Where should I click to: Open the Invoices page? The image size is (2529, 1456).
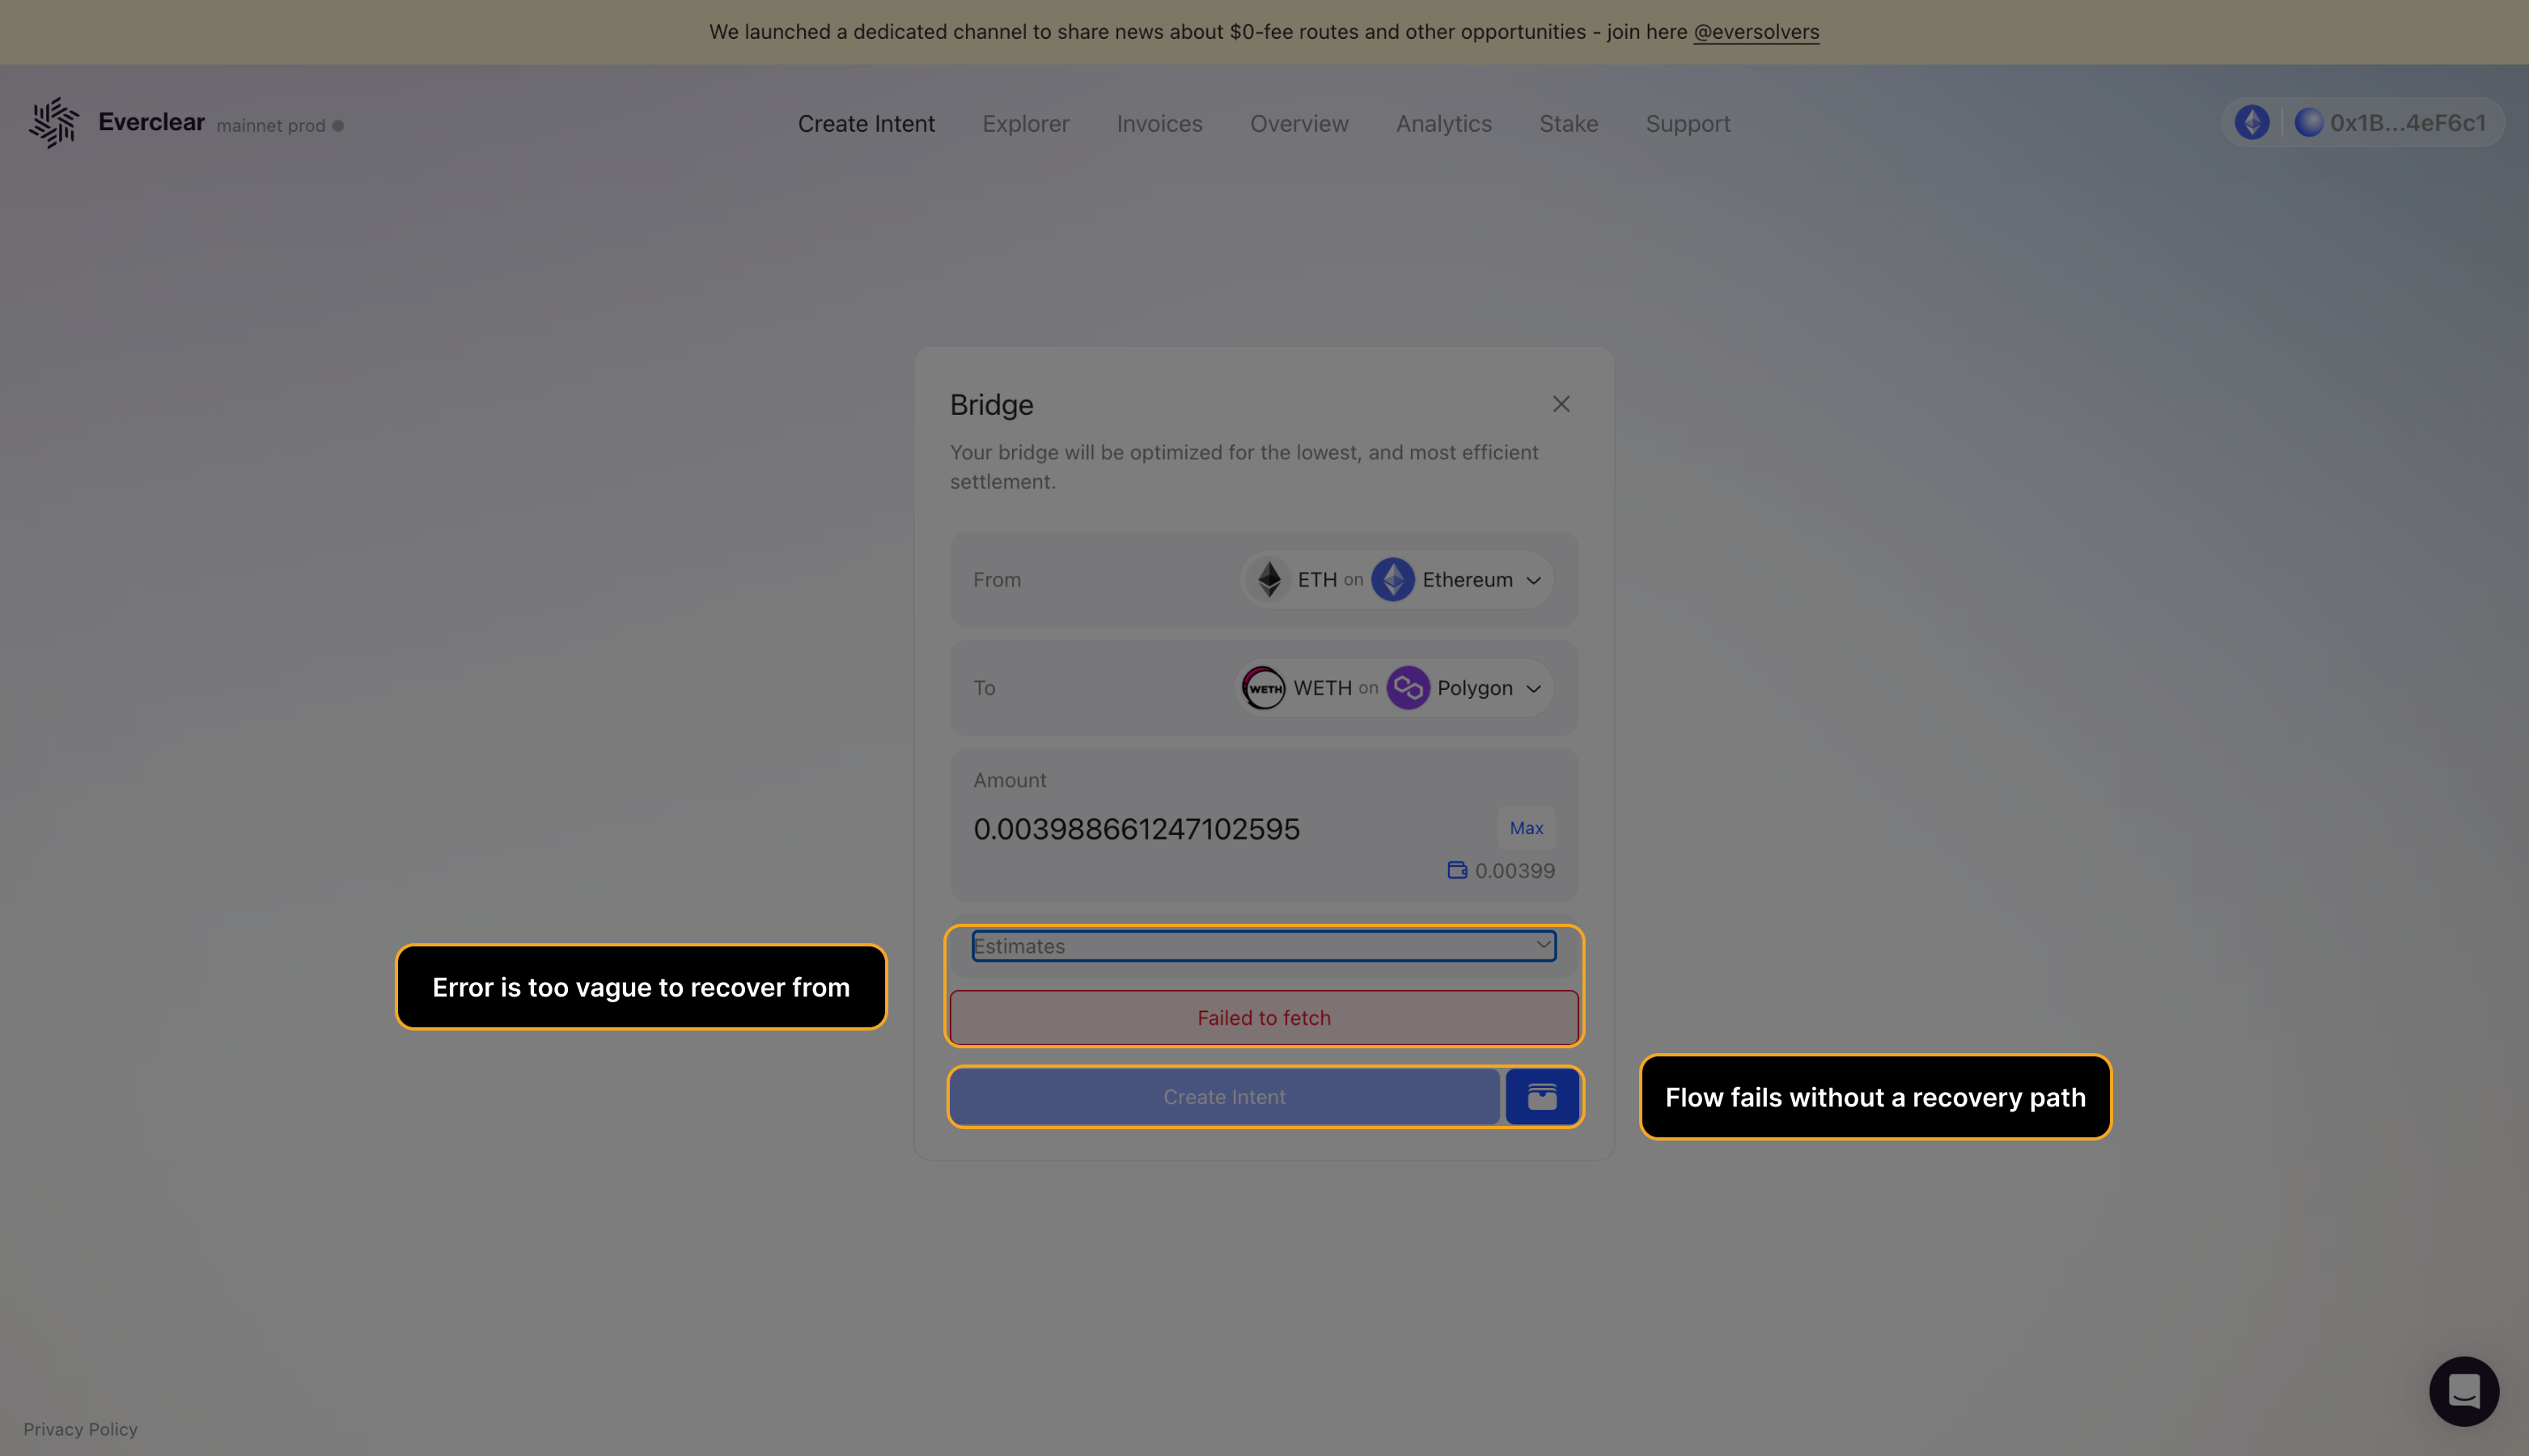point(1159,124)
